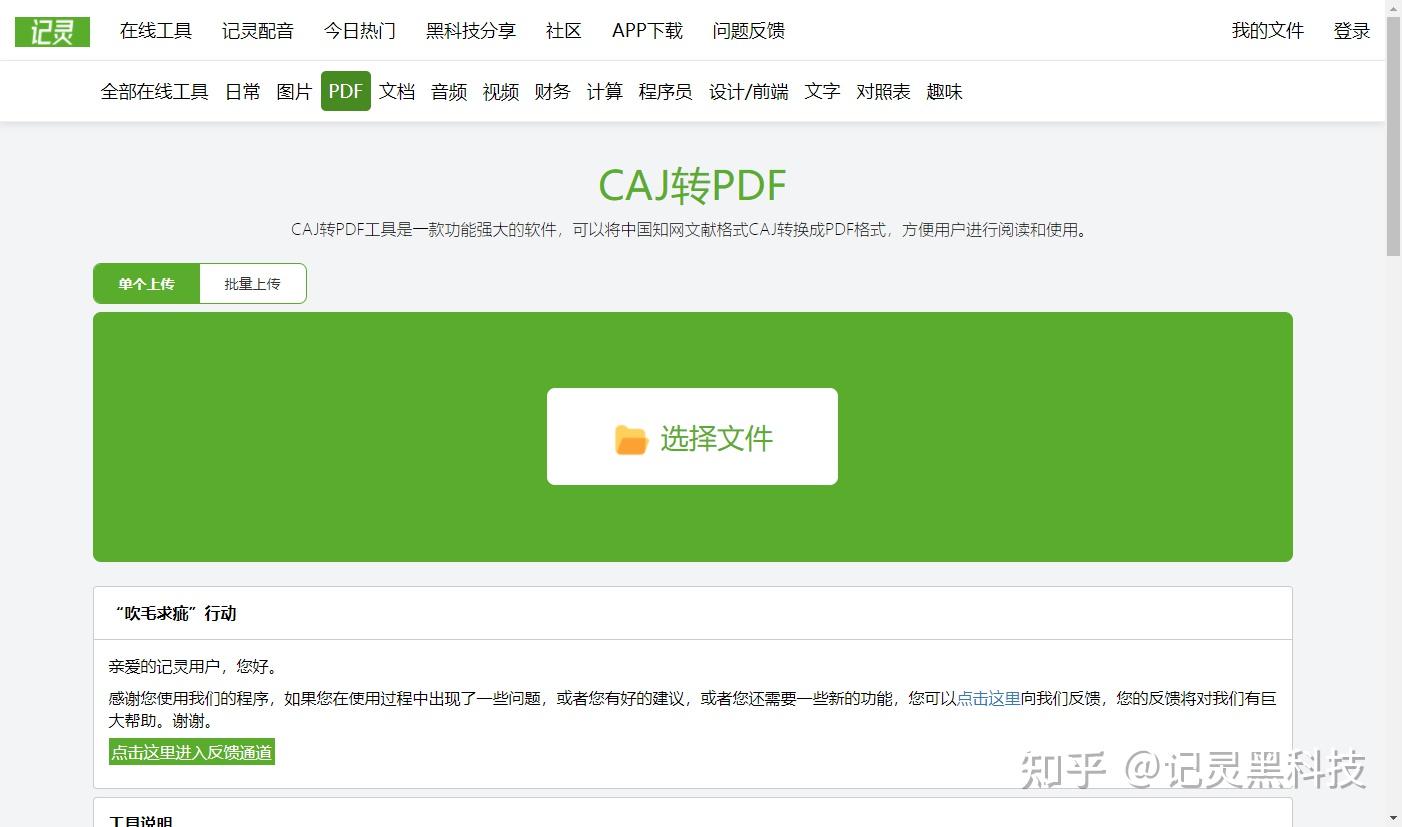Select 选择文件 to upload a file
Viewport: 1402px width, 827px height.
(691, 436)
